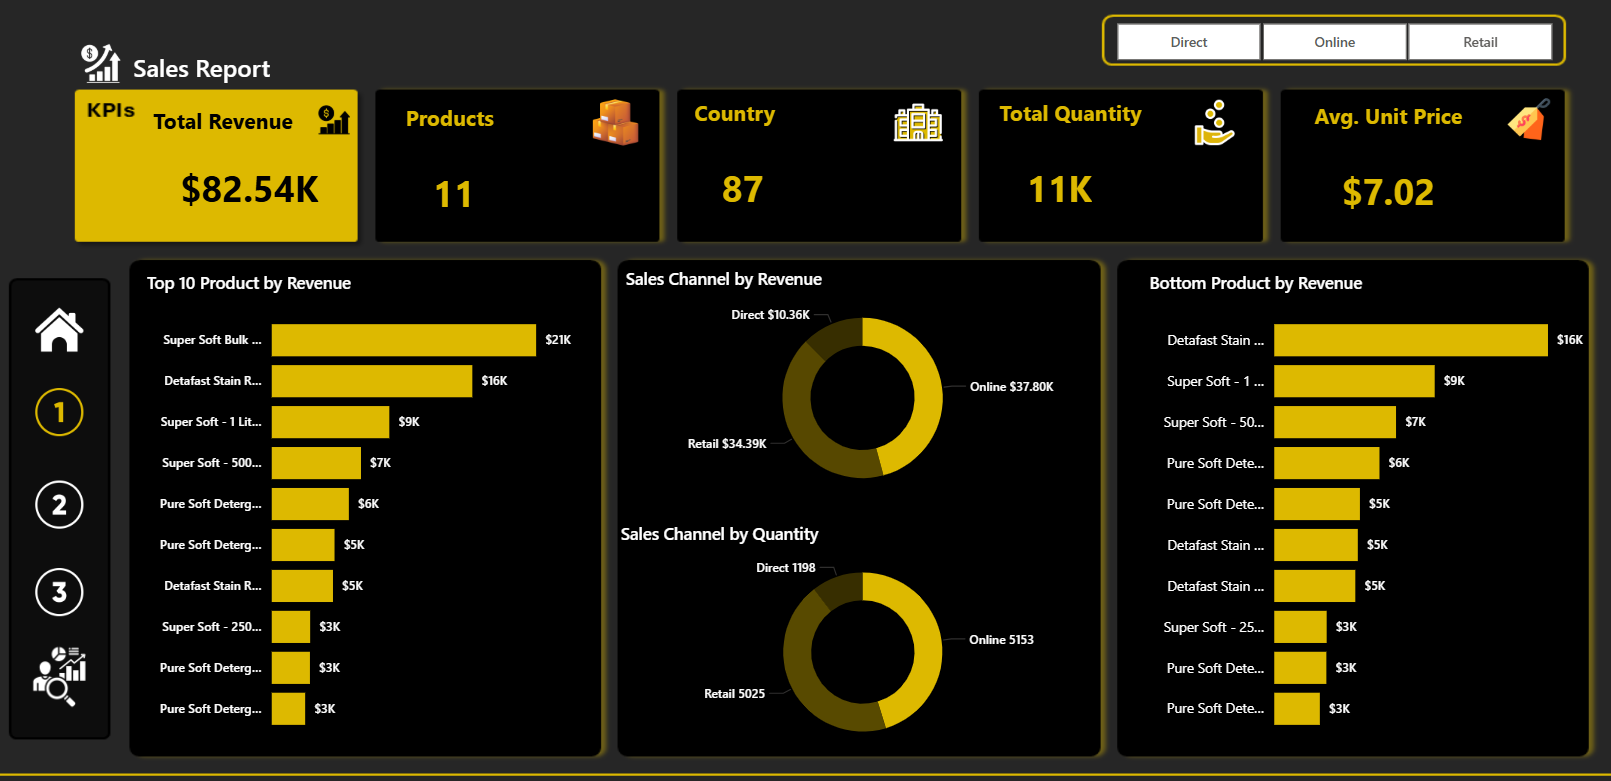The width and height of the screenshot is (1611, 781).
Task: Select the Super Soft - 1 Lit... $9K bar
Action: pyautogui.click(x=330, y=422)
